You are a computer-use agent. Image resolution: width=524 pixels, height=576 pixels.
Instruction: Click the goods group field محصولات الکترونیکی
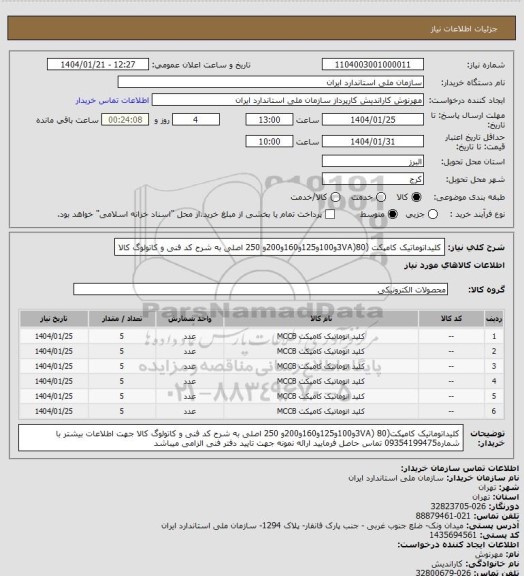point(260,289)
